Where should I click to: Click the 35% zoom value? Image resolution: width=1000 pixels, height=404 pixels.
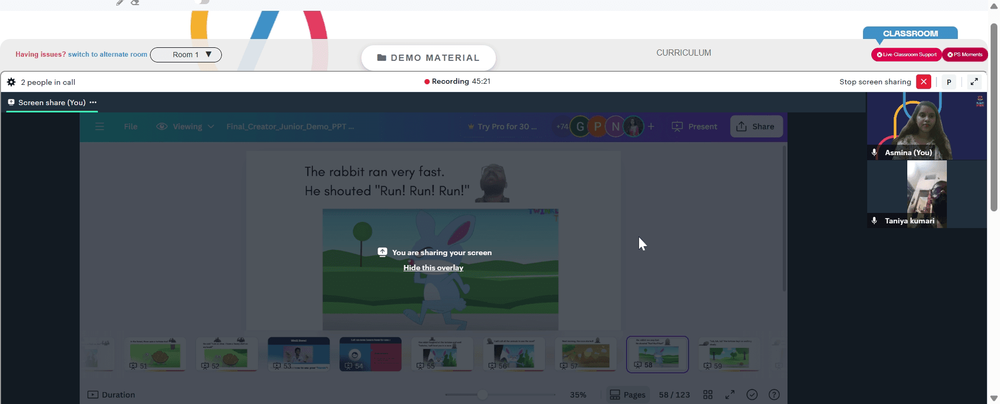(x=578, y=394)
